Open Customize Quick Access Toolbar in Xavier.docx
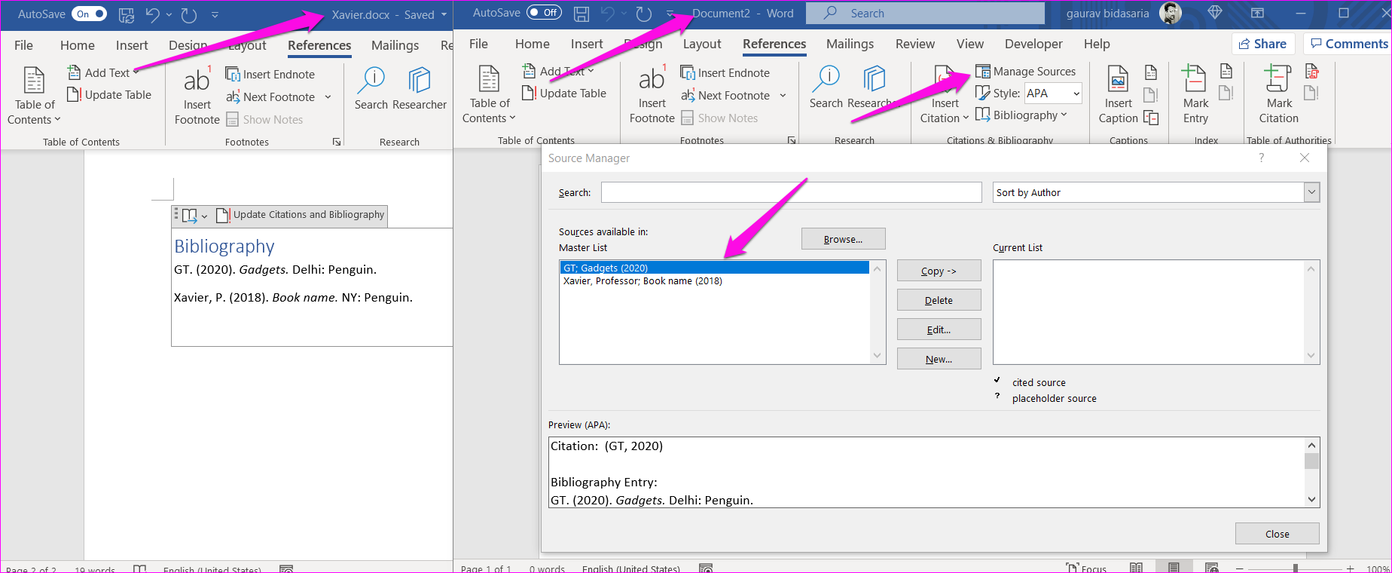1392x573 pixels. tap(215, 14)
